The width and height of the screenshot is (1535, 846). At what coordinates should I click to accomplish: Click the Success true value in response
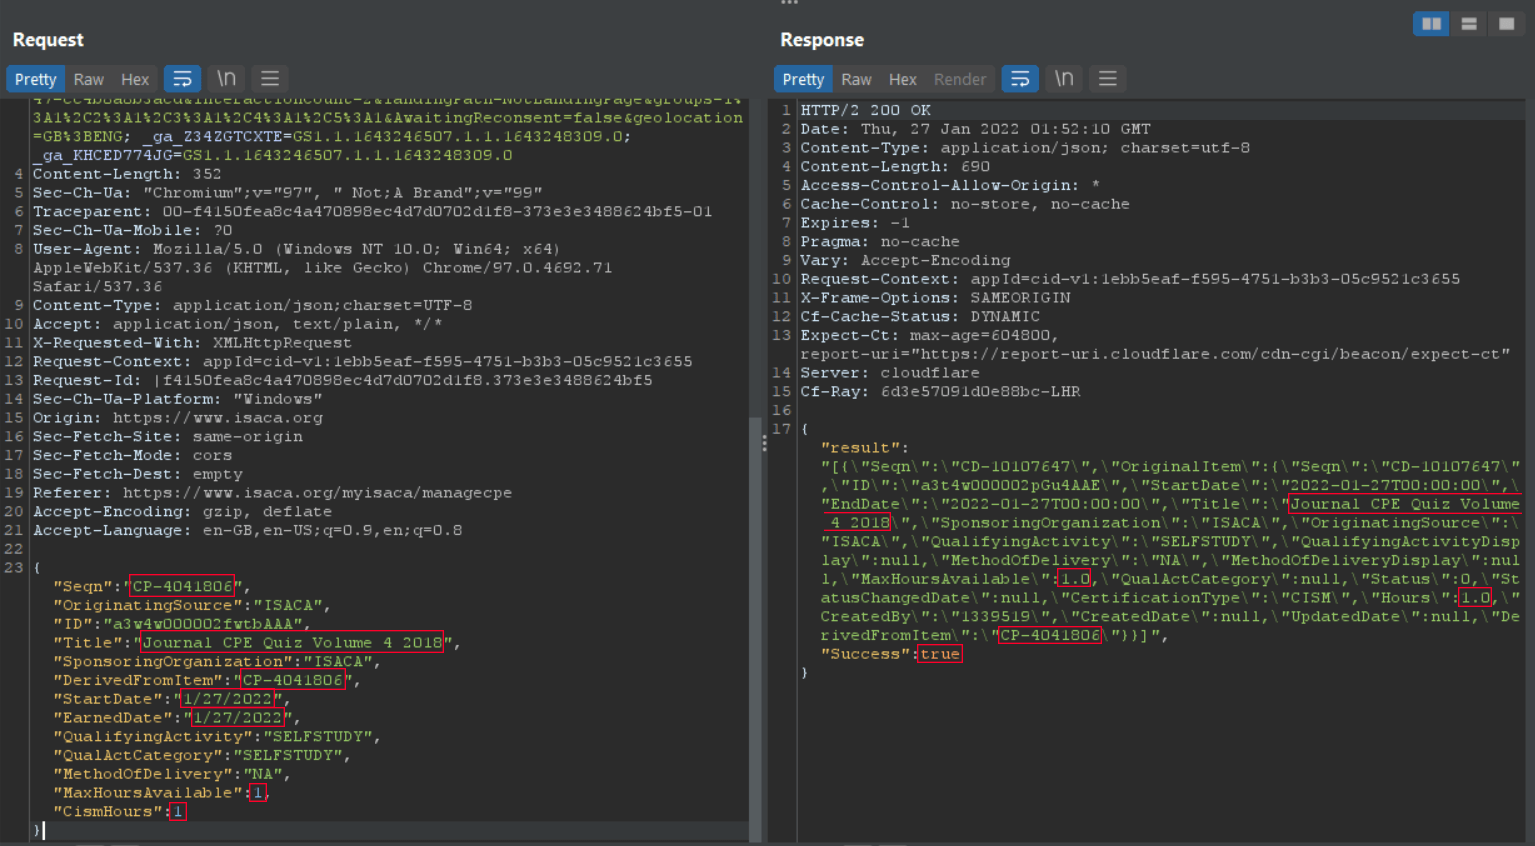click(x=940, y=654)
